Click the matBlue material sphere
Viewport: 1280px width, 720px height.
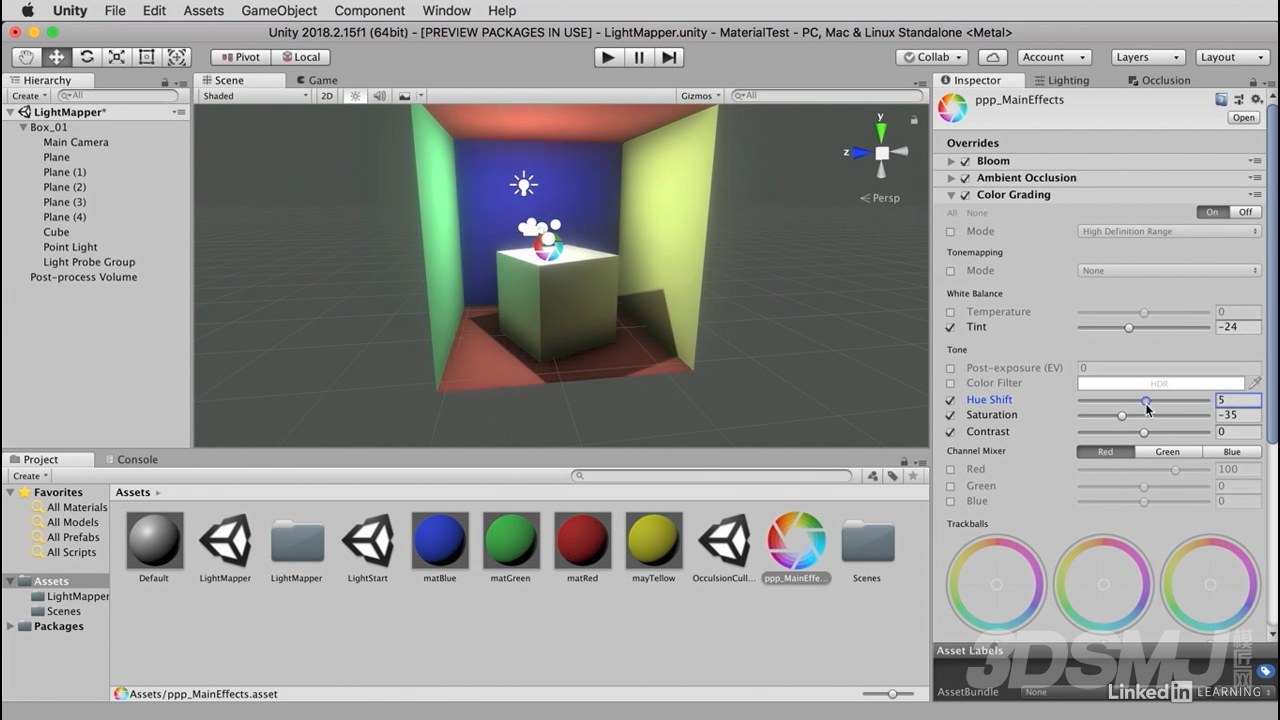tap(440, 541)
